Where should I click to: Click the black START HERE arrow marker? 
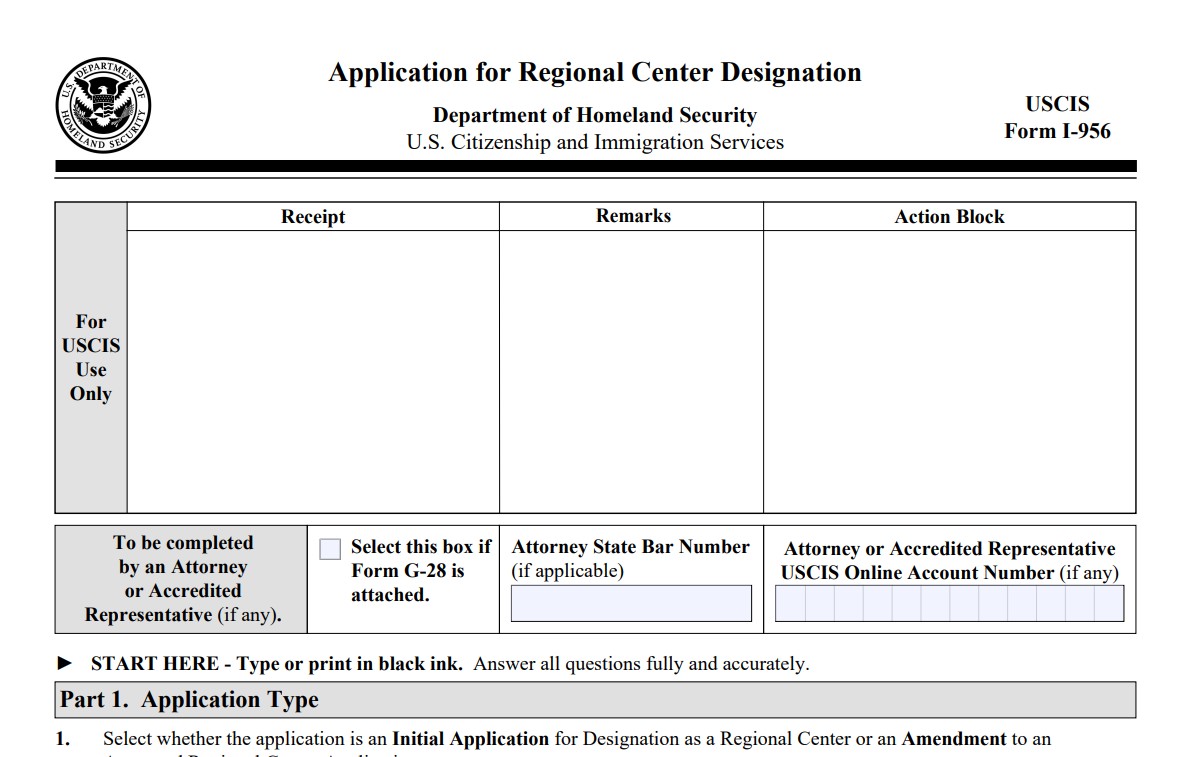coord(65,663)
